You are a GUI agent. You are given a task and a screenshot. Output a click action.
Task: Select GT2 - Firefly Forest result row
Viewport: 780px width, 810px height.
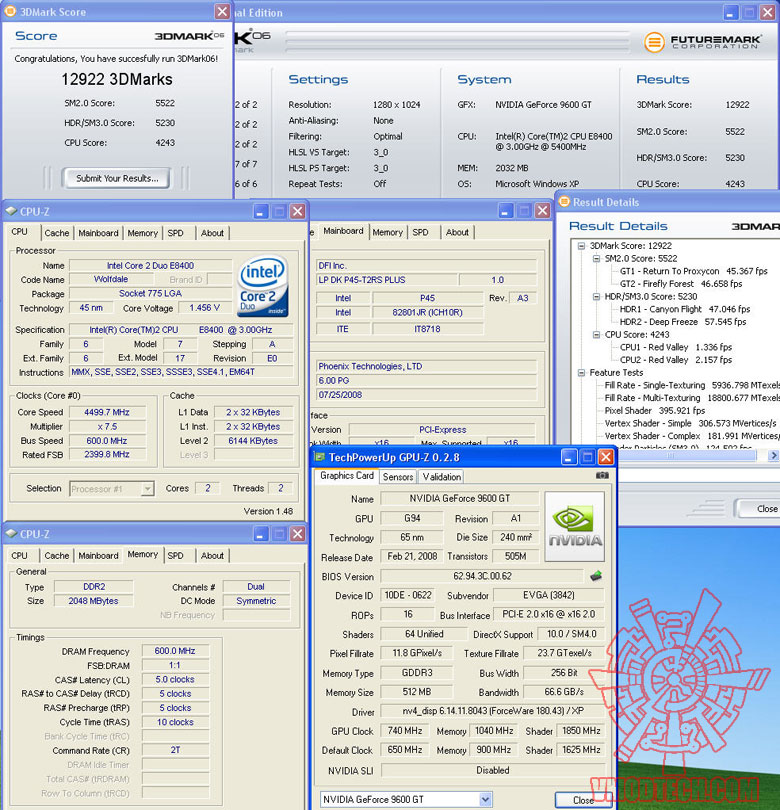click(x=681, y=284)
